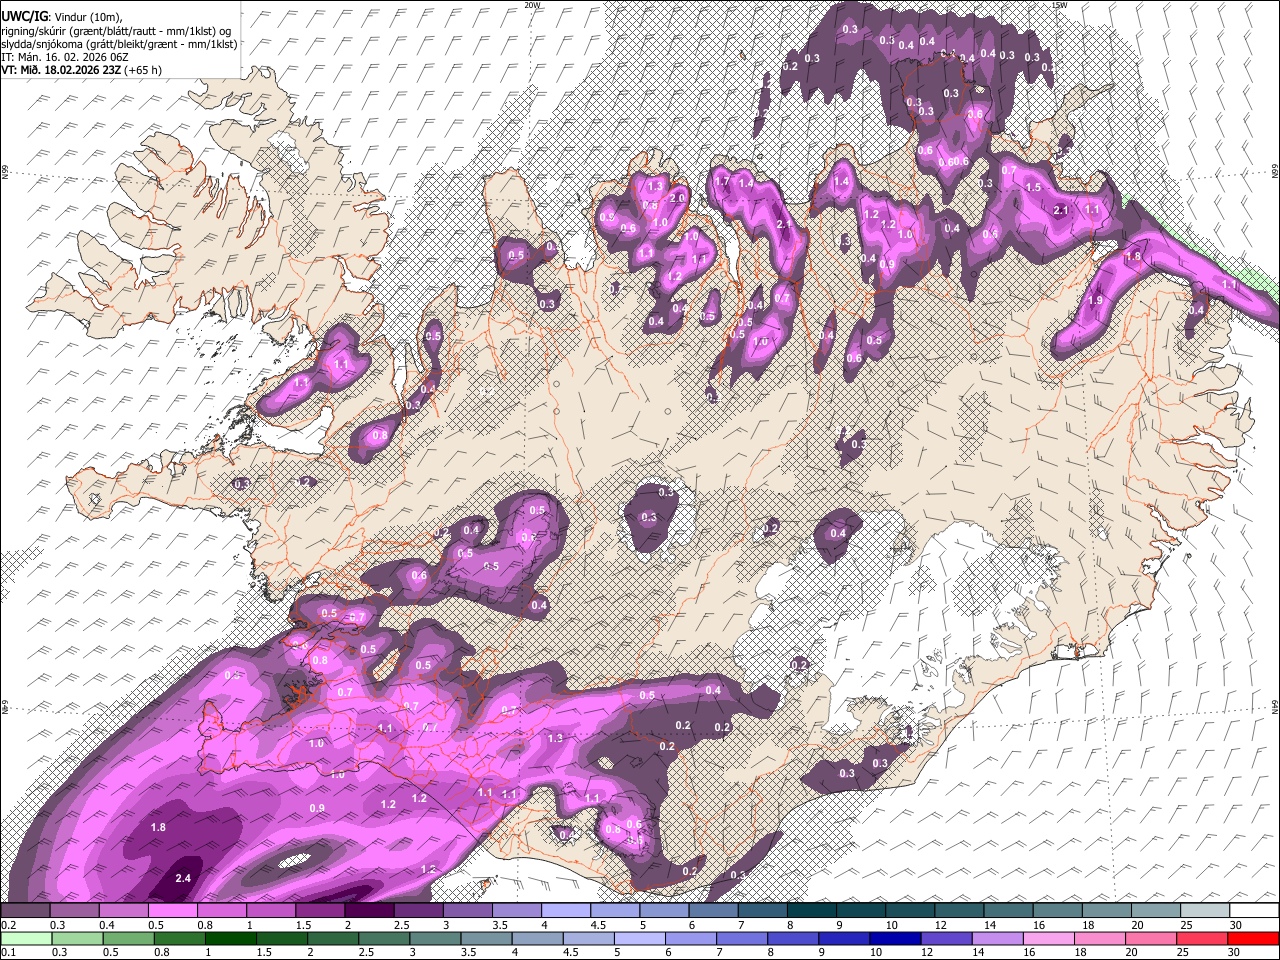Click the '20W' longitude label at top
Viewport: 1280px width, 960px height.
click(533, 5)
